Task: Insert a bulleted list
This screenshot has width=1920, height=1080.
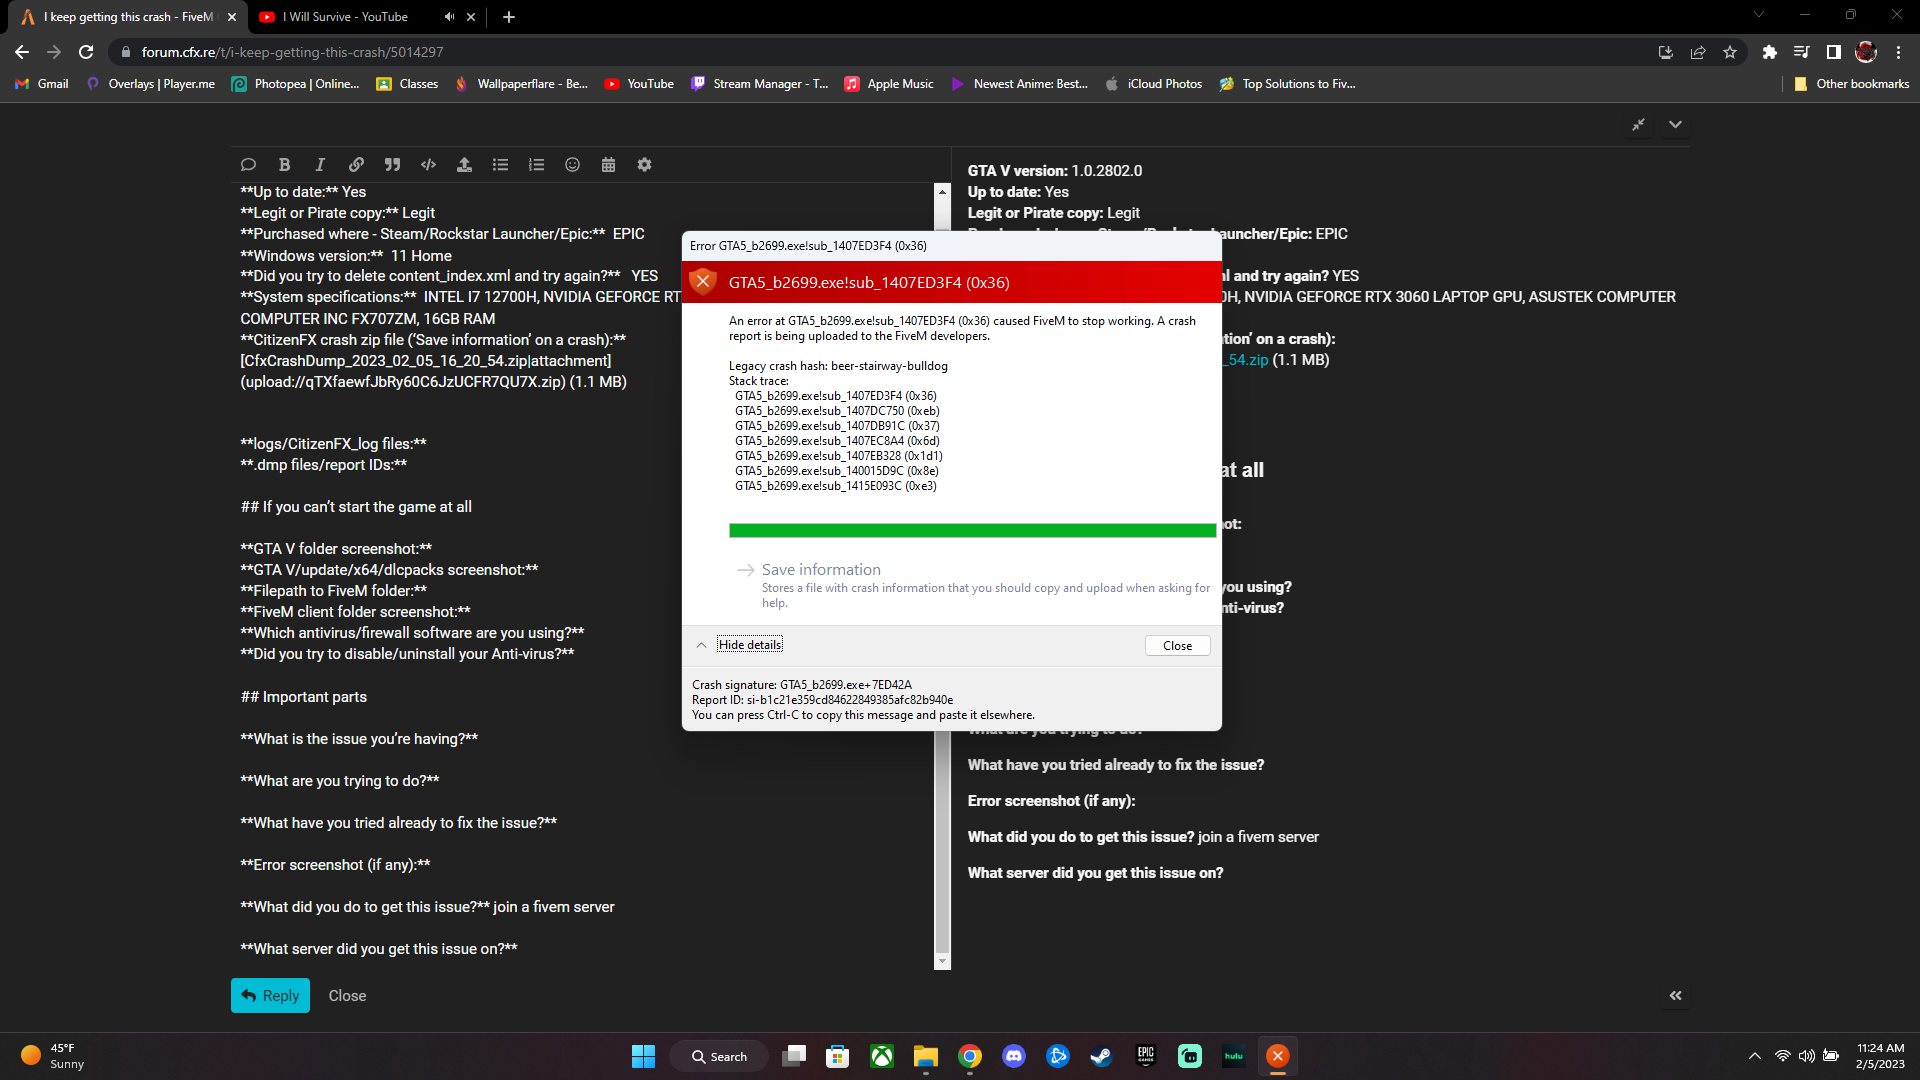Action: (x=500, y=165)
